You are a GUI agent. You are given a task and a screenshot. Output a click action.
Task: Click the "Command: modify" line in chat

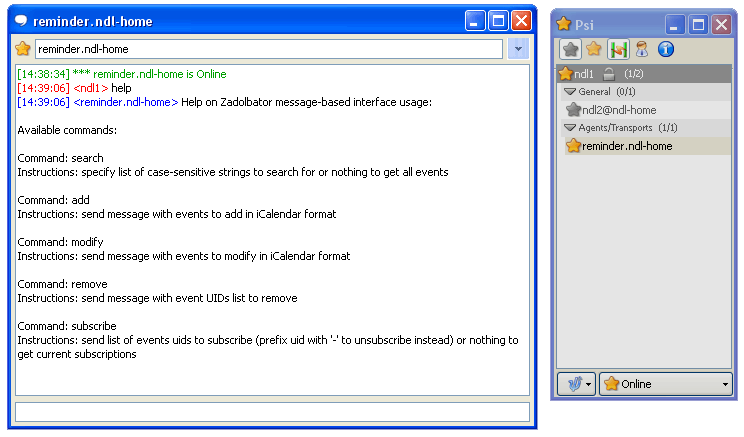pyautogui.click(x=60, y=242)
